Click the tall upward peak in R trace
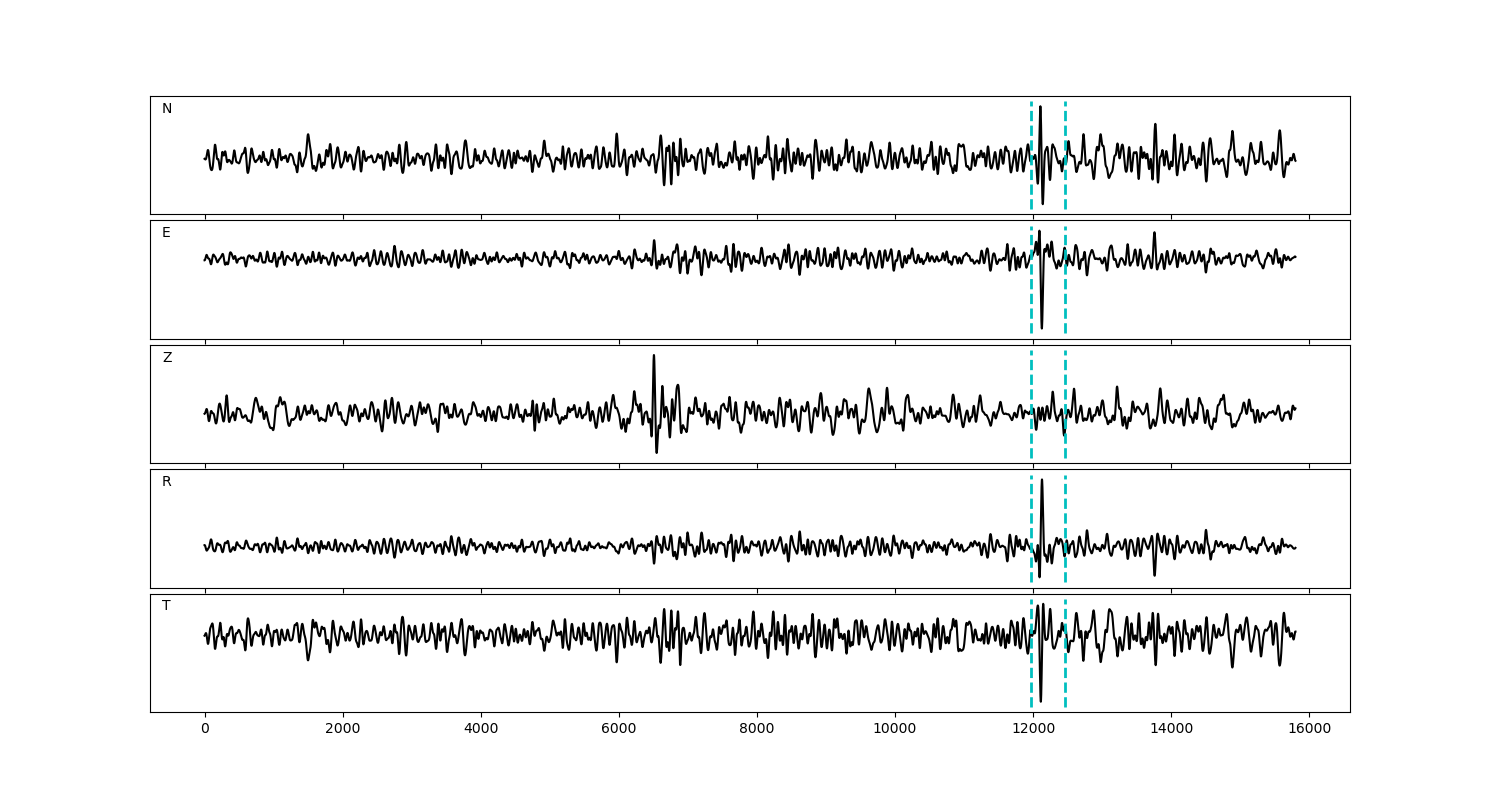Image resolution: width=1500 pixels, height=800 pixels. (x=1042, y=482)
